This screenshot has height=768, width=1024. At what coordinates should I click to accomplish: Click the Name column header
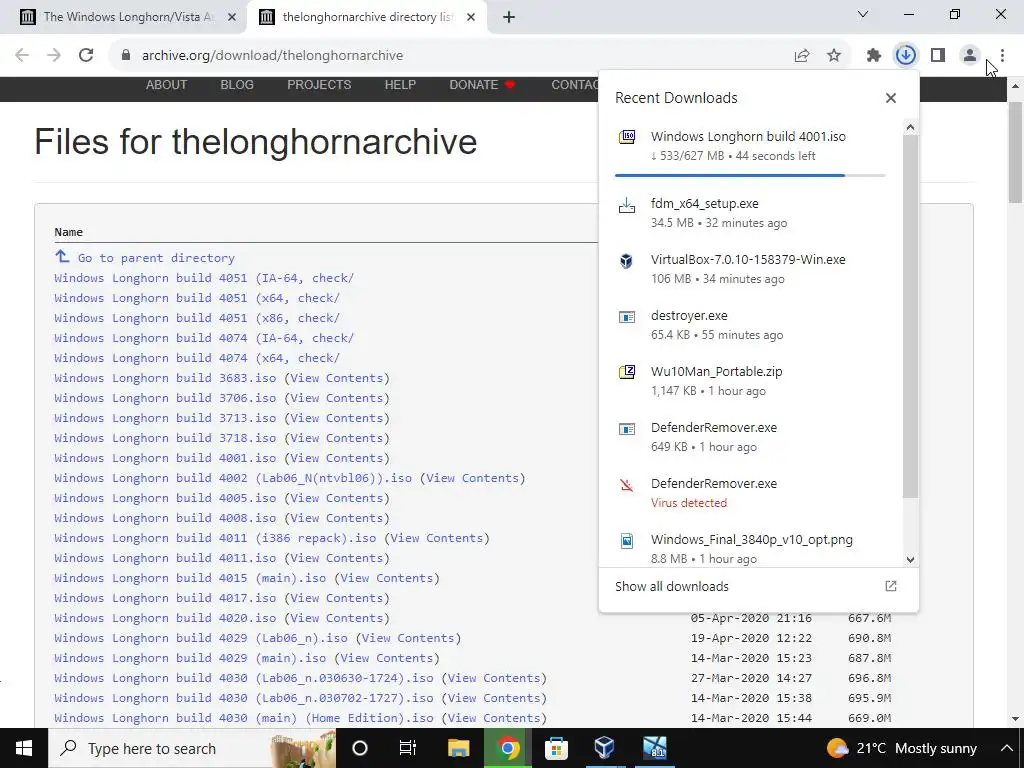[x=69, y=232]
